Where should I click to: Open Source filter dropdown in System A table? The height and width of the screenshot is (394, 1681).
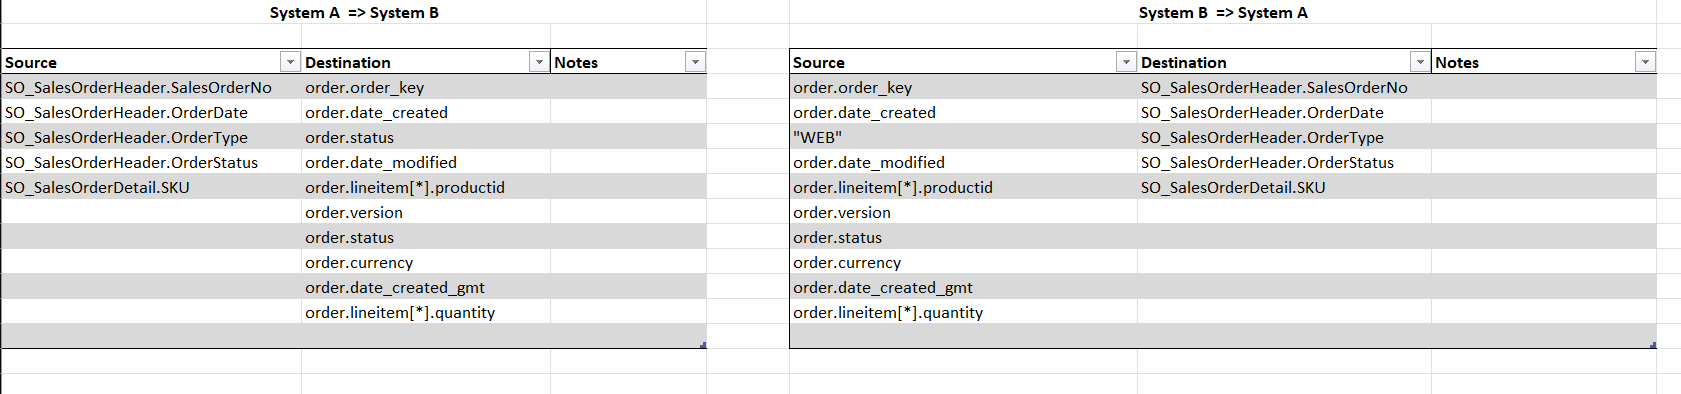point(290,62)
